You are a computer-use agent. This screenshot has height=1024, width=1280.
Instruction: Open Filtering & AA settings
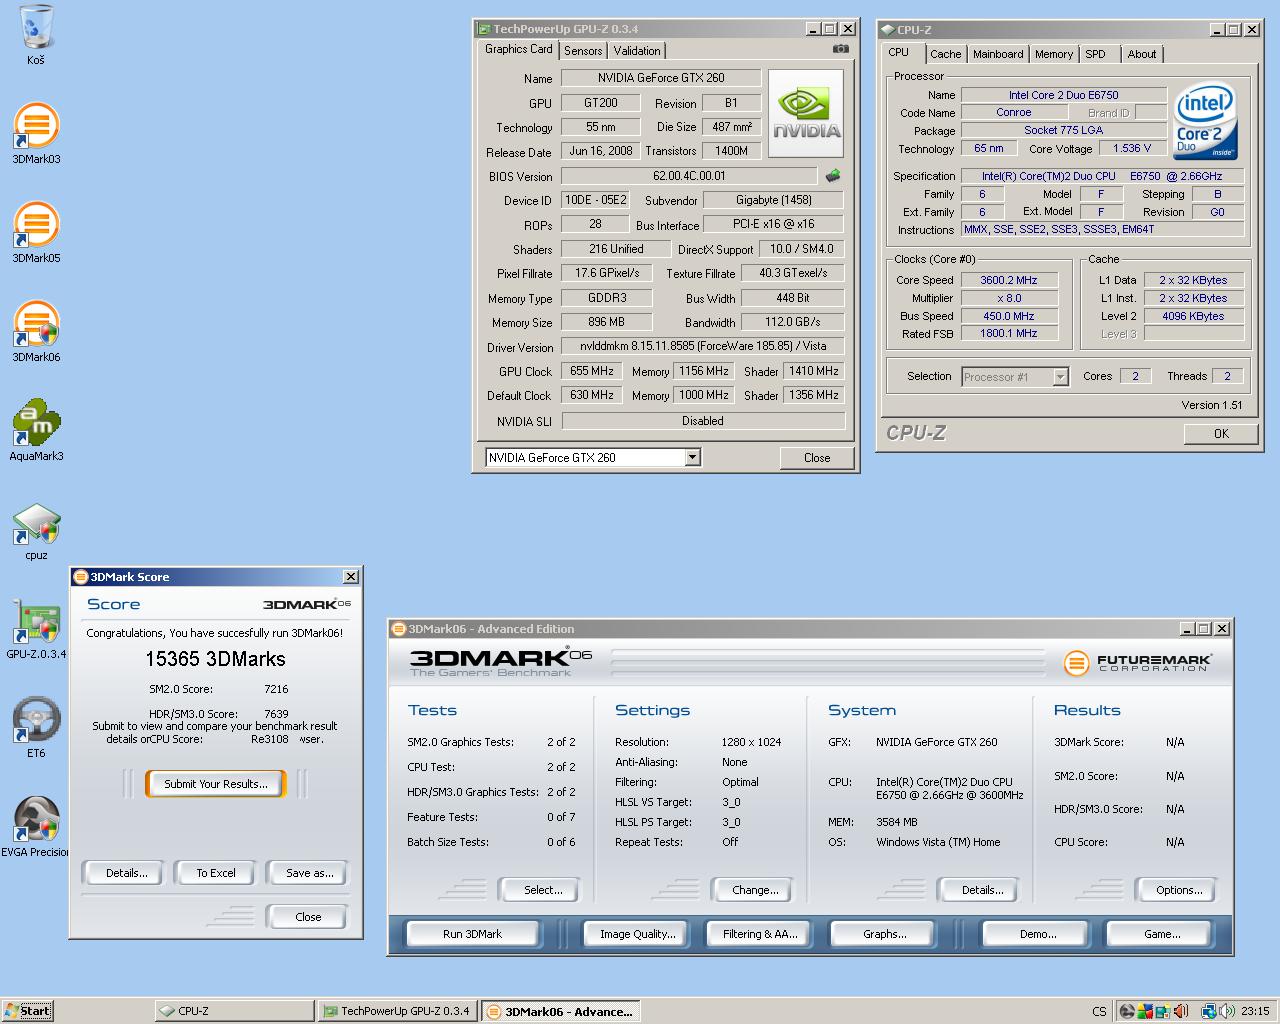(760, 934)
